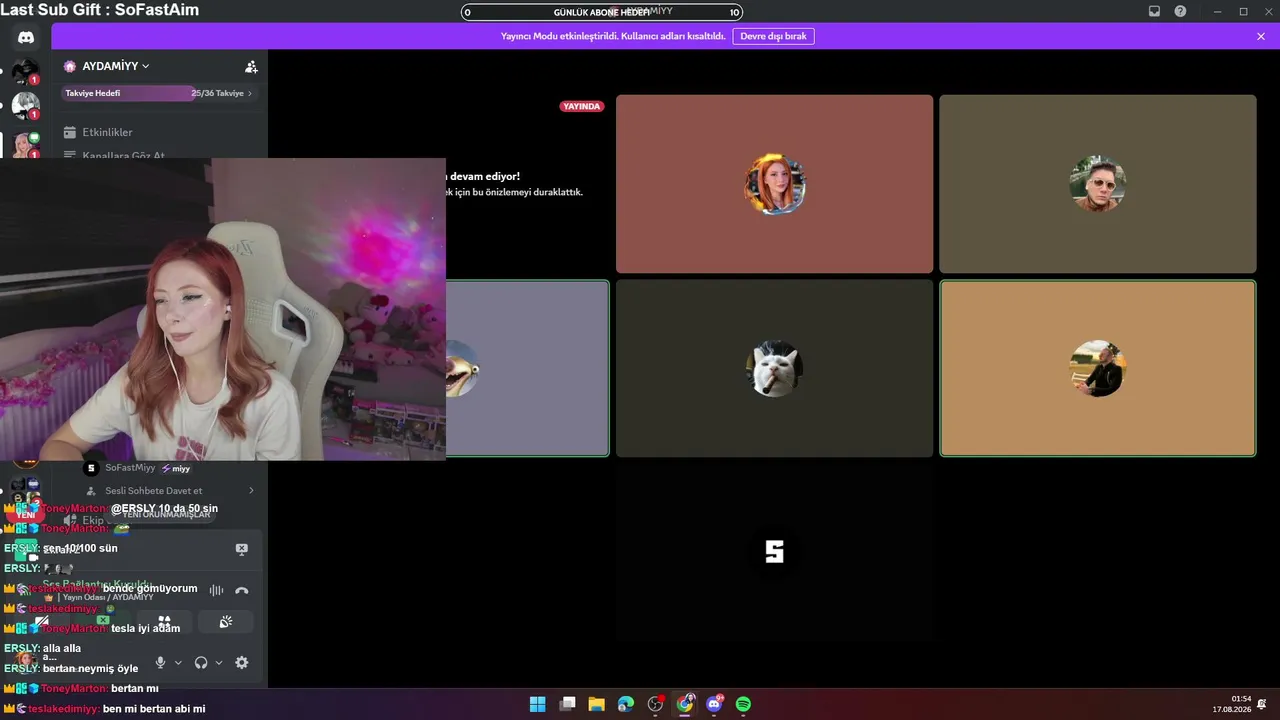Open OBS Studio from the taskbar
This screenshot has height=720, width=1280.
click(x=655, y=704)
